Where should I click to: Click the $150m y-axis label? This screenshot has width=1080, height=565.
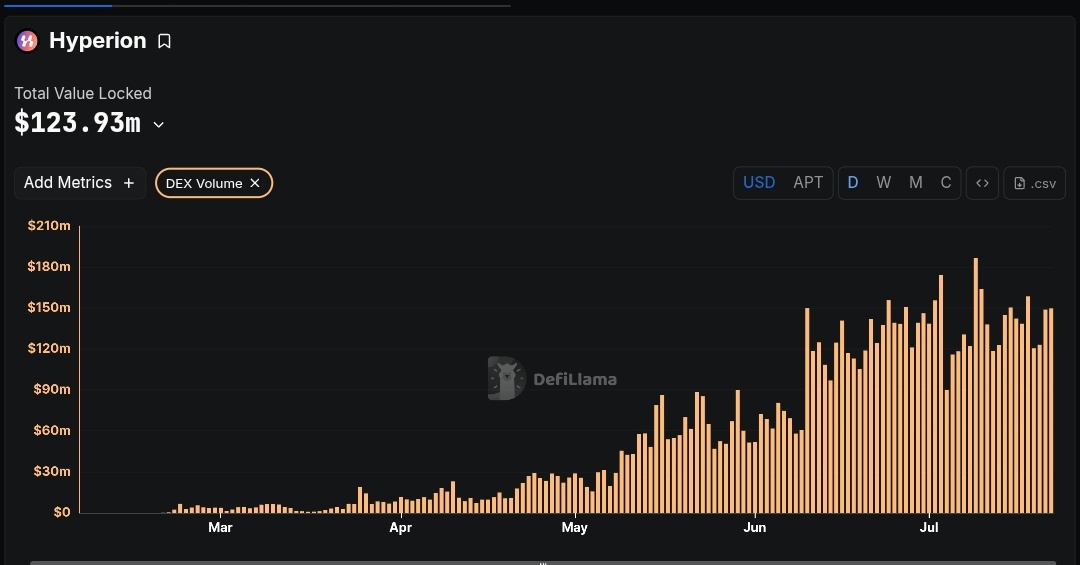[x=49, y=307]
